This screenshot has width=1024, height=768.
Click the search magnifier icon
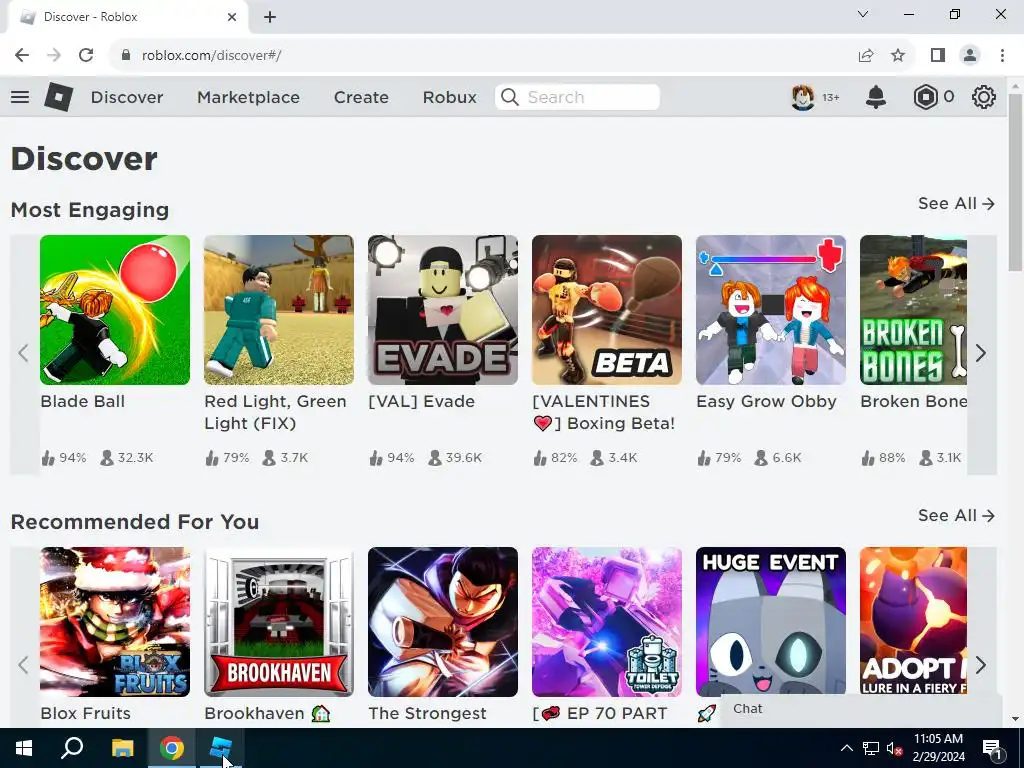[x=510, y=97]
